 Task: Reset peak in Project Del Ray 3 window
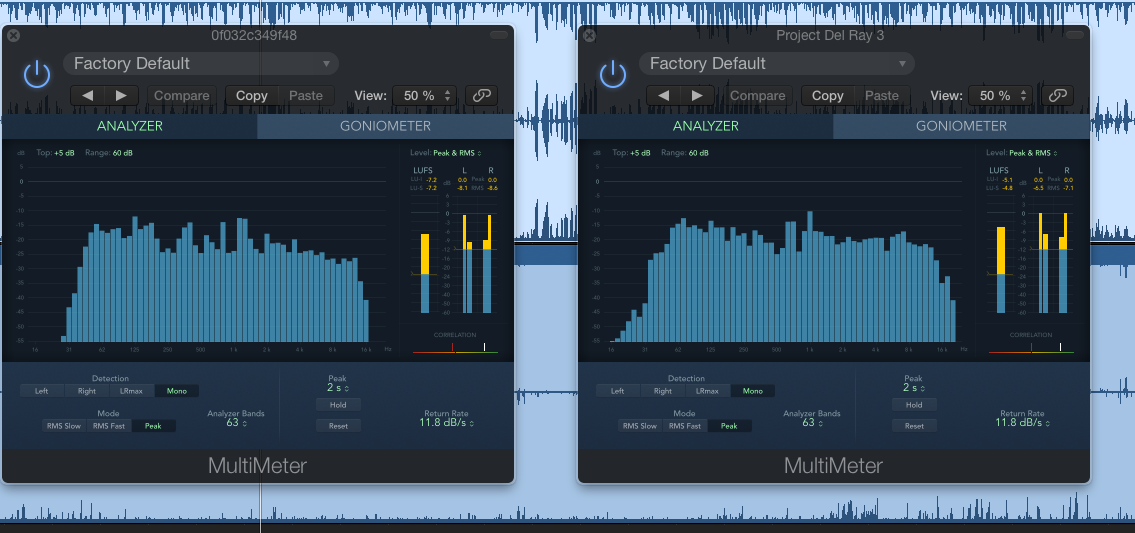(914, 426)
